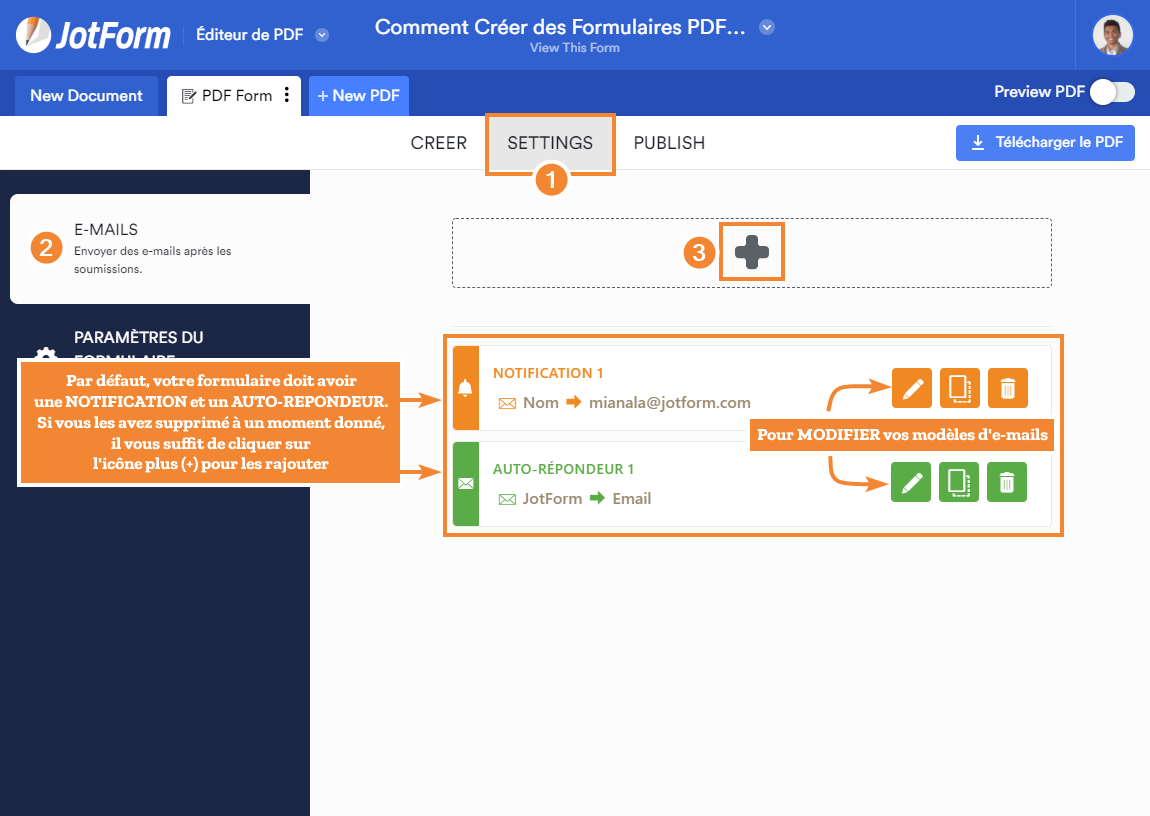Delete Notification 1 with trash icon

point(1008,388)
